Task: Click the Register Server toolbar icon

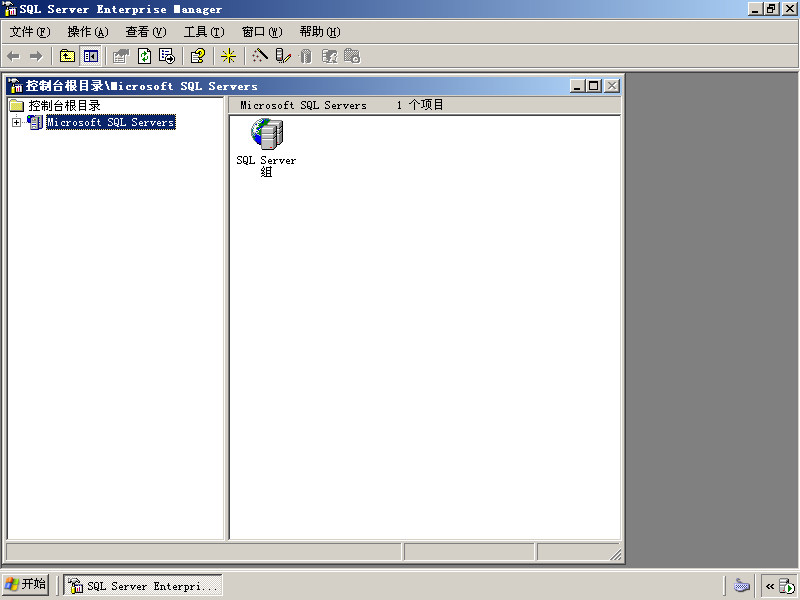Action: pyautogui.click(x=283, y=56)
